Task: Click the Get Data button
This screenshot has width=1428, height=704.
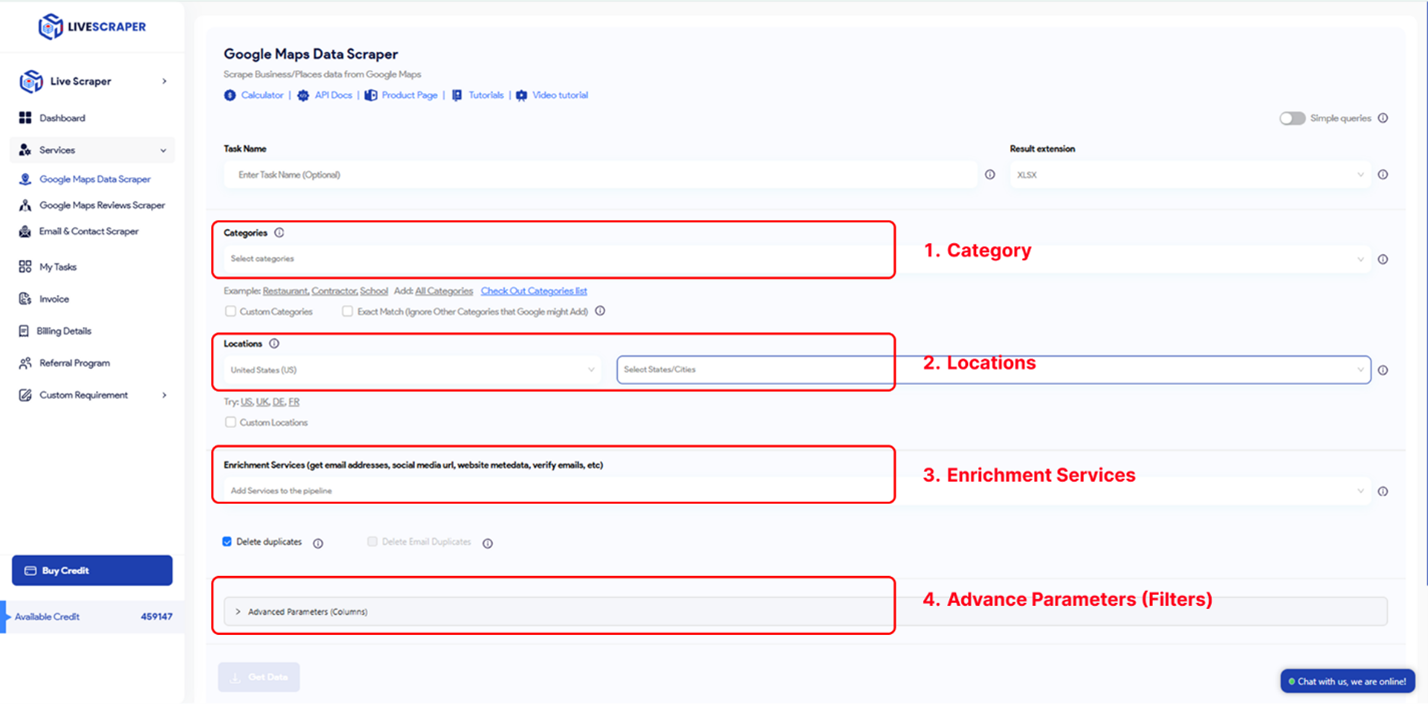Action: pyautogui.click(x=259, y=677)
